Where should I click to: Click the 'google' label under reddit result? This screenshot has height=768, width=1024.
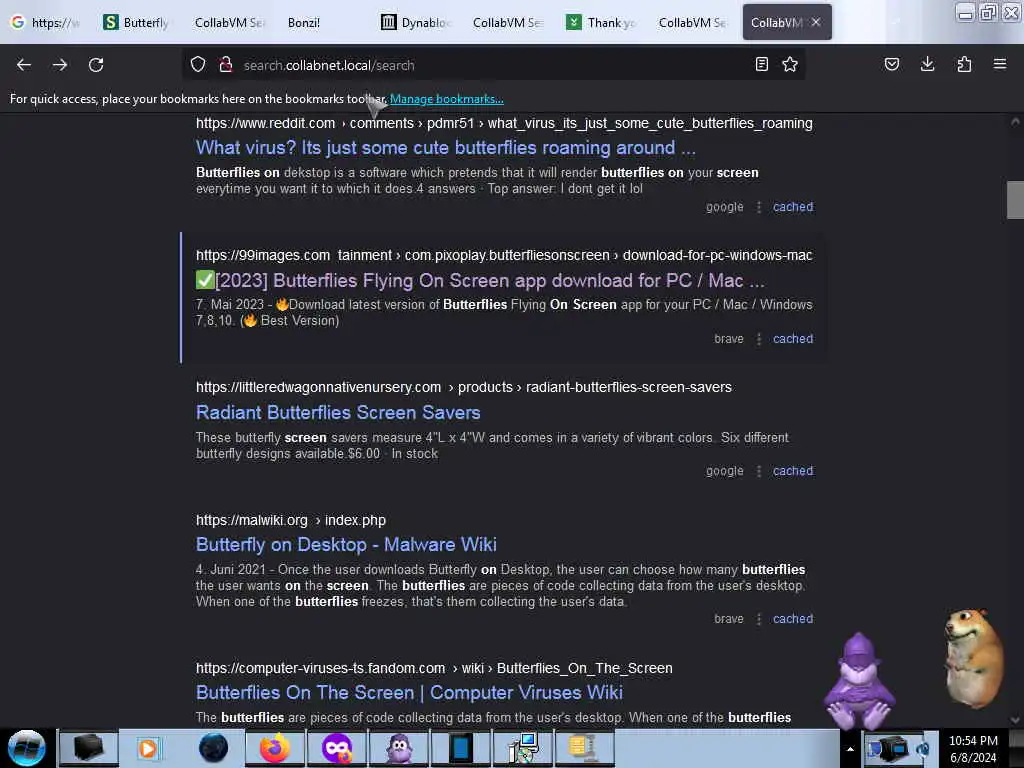click(x=724, y=207)
